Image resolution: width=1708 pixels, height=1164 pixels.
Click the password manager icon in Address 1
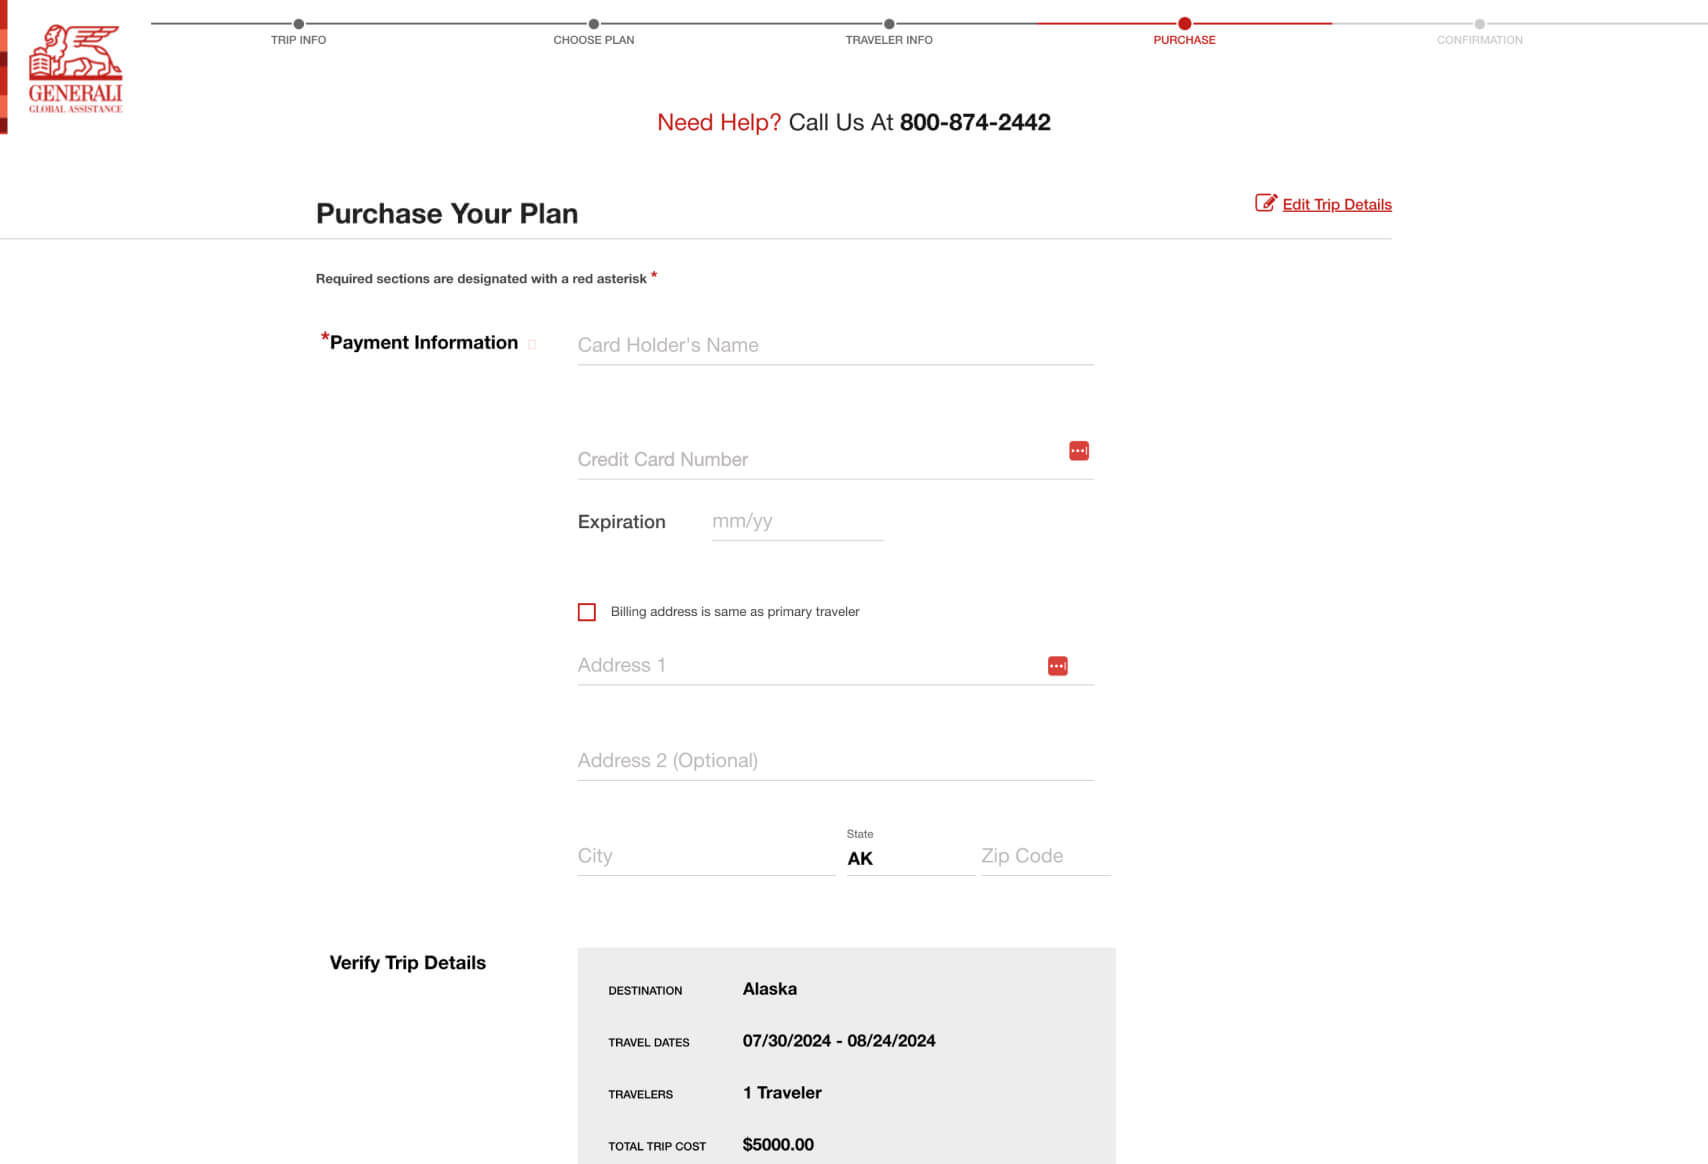coord(1057,666)
